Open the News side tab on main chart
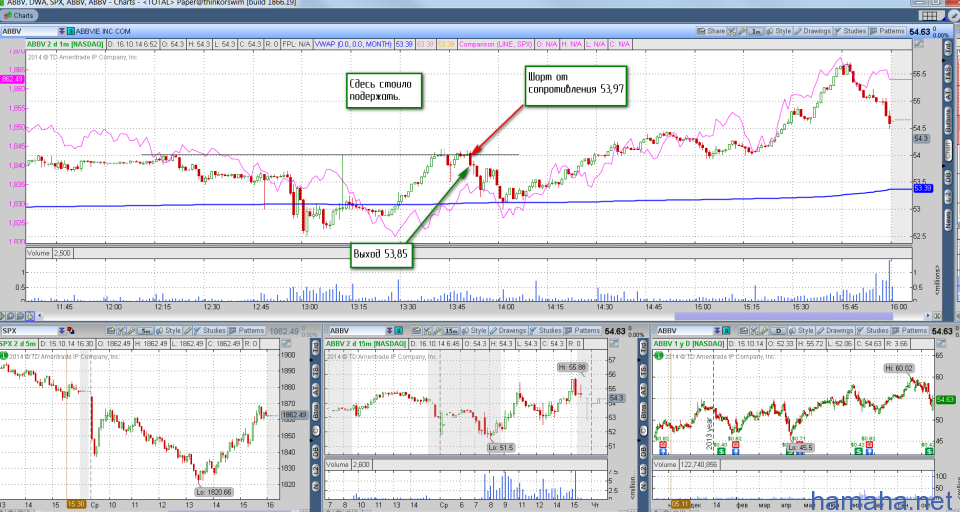This screenshot has width=960, height=512. (947, 220)
